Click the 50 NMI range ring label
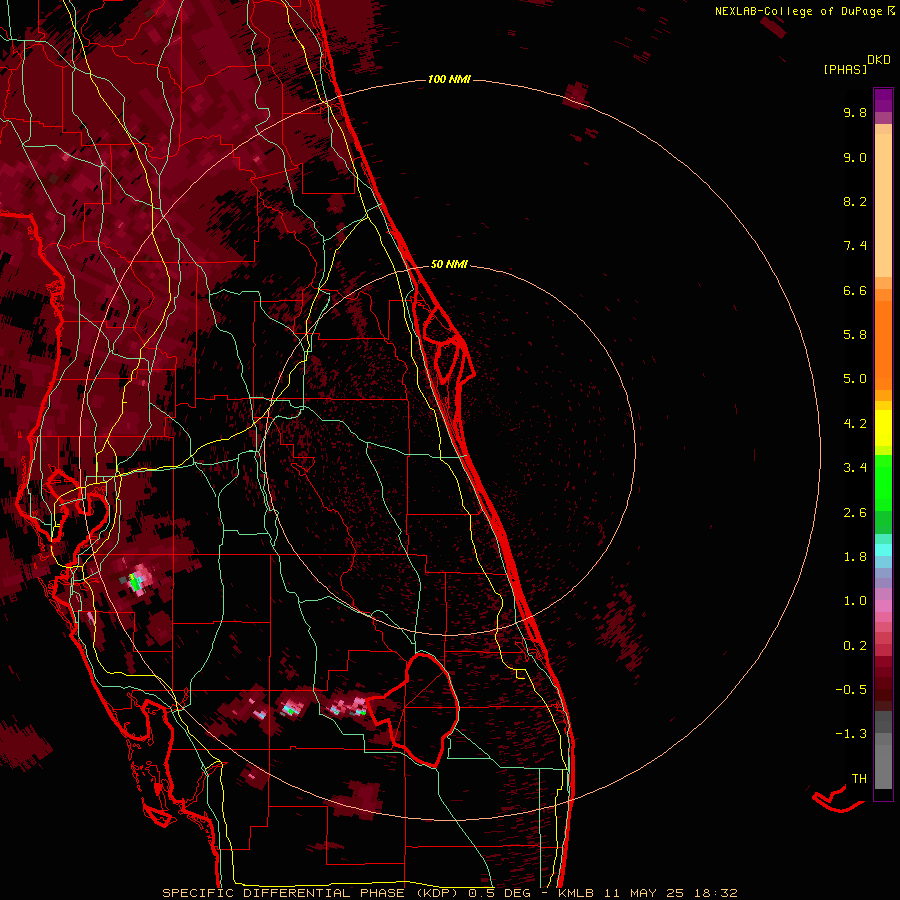This screenshot has width=900, height=900. click(x=449, y=264)
